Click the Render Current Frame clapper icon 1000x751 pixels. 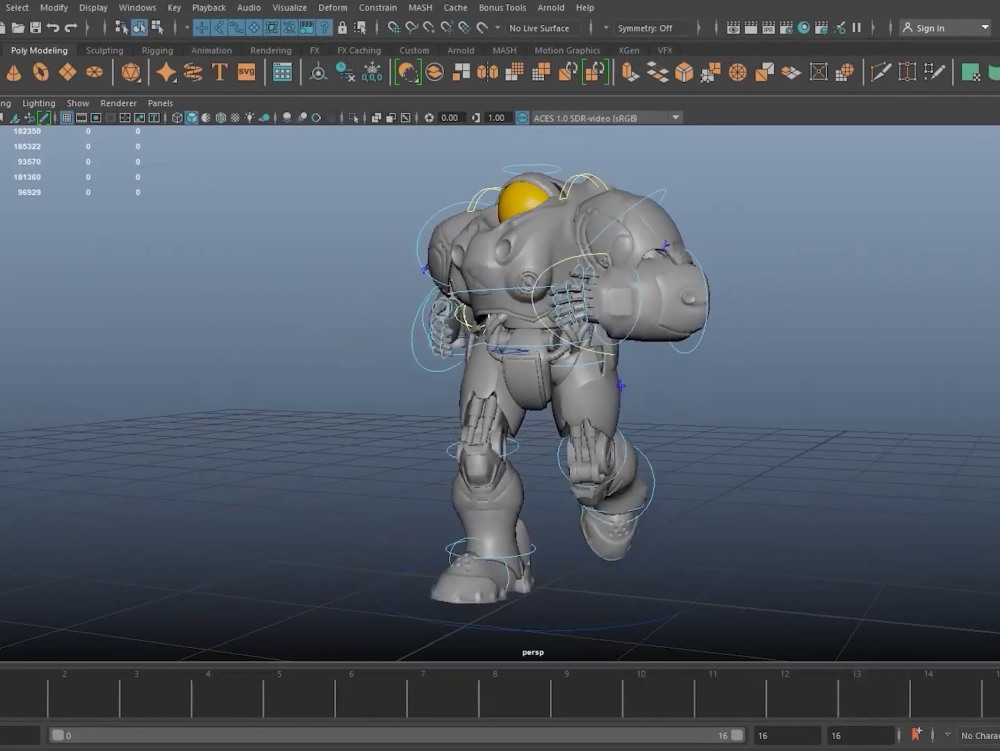tap(751, 28)
